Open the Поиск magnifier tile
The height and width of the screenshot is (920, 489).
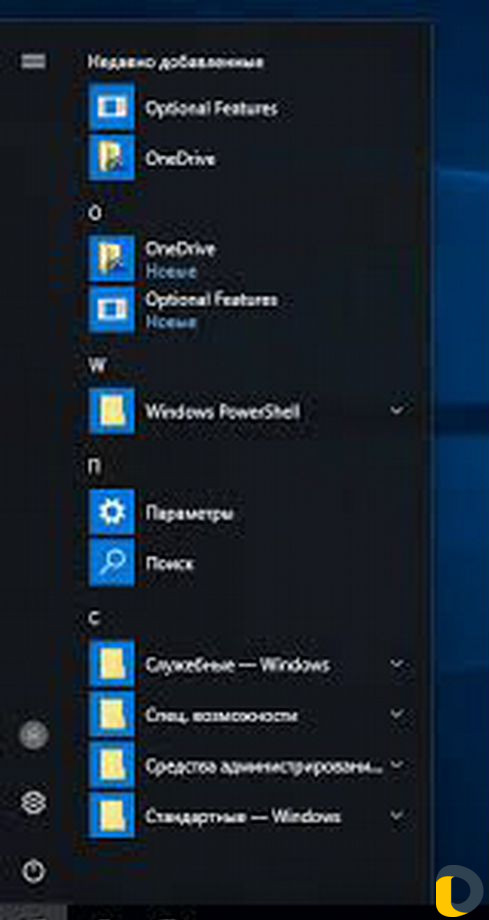point(112,563)
